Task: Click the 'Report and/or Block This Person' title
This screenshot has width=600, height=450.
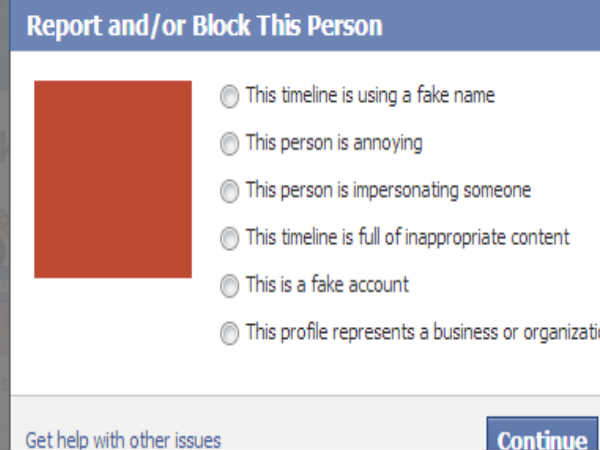Action: (x=204, y=25)
